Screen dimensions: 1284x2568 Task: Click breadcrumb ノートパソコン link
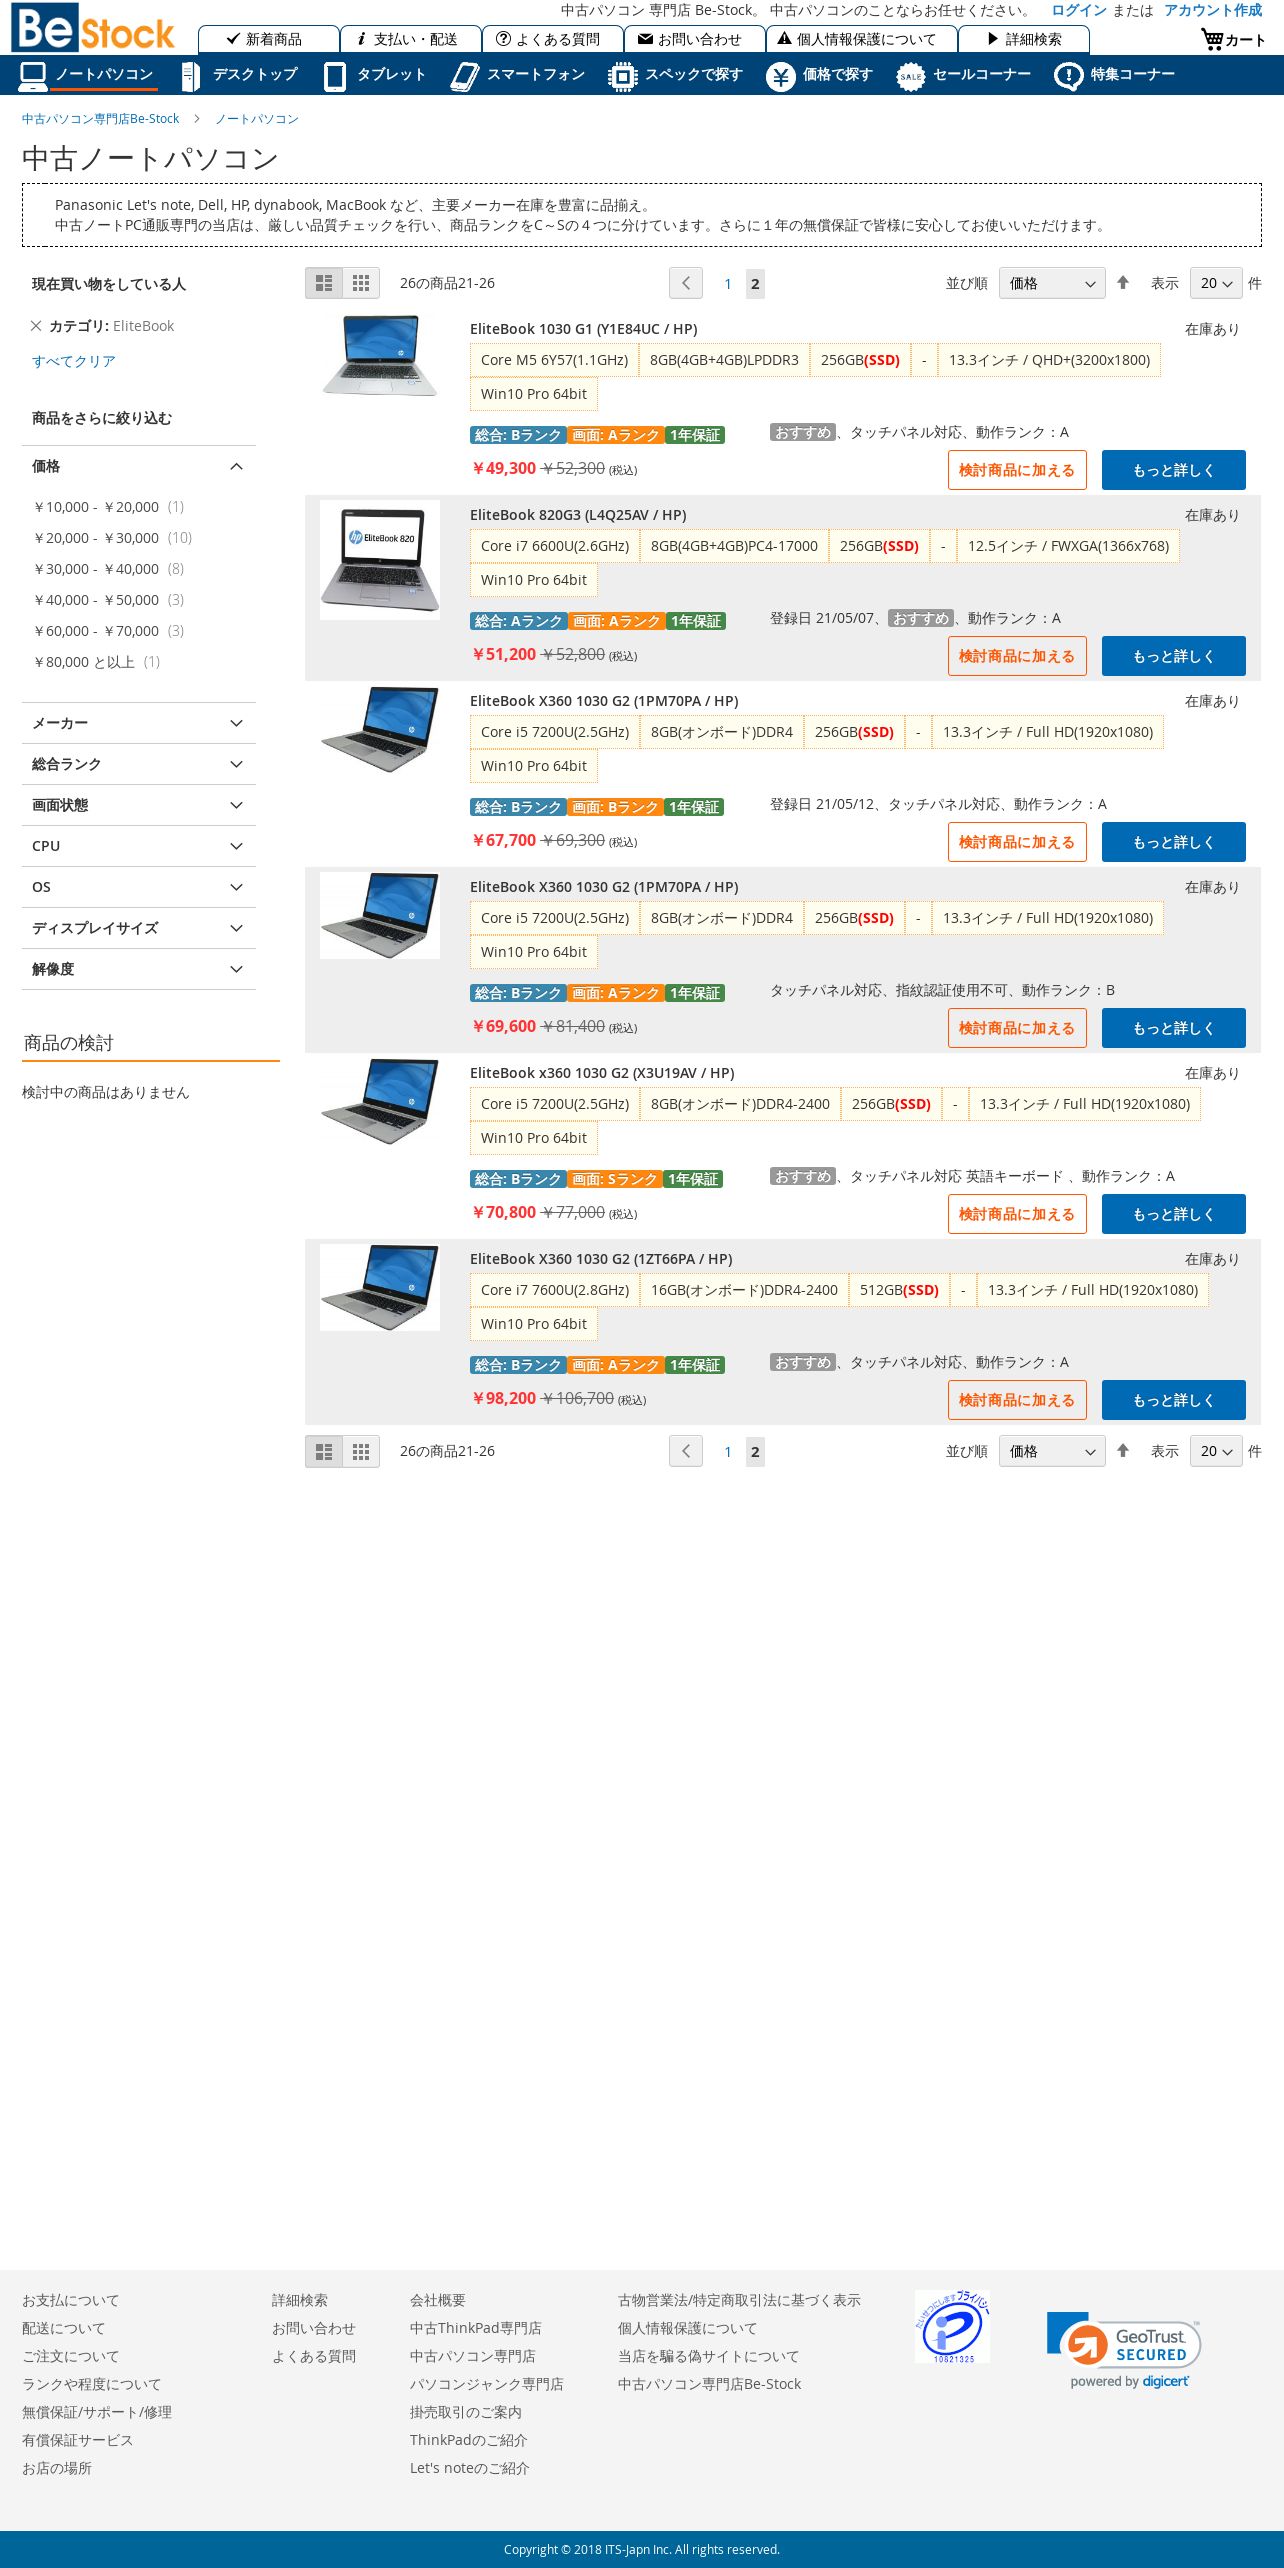click(x=257, y=119)
